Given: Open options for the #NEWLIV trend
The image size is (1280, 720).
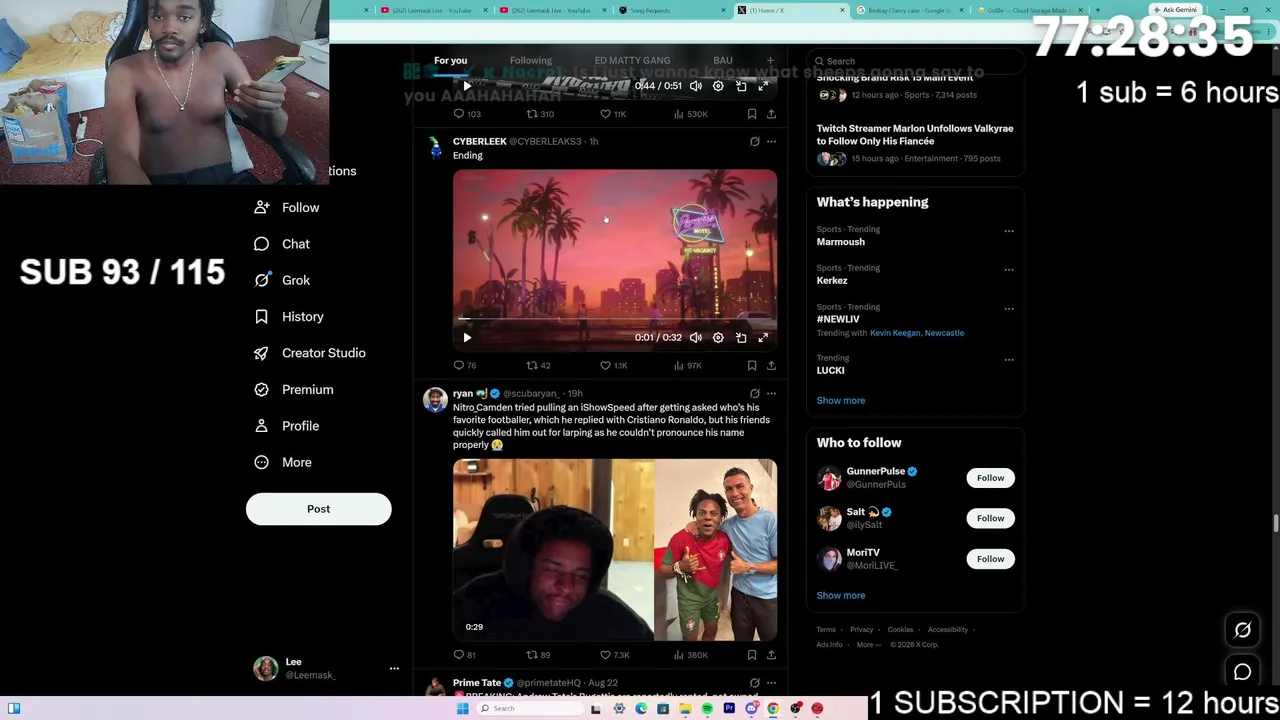Looking at the screenshot, I should pyautogui.click(x=1009, y=309).
